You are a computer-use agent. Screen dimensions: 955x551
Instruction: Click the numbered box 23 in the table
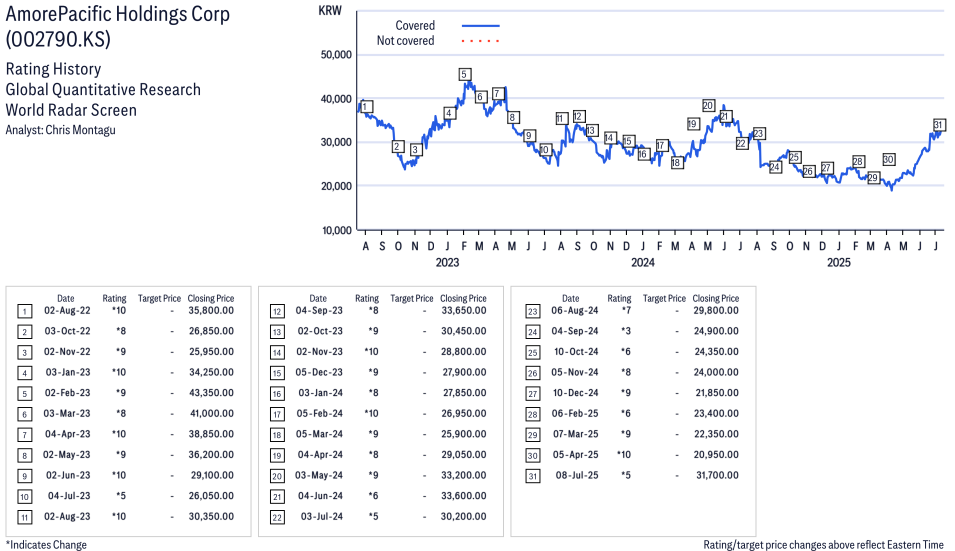(x=532, y=312)
